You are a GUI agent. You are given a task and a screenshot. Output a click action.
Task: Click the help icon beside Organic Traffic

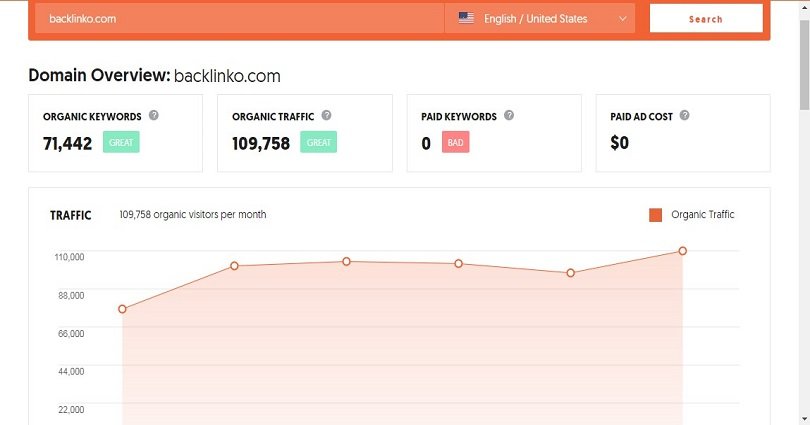tap(326, 115)
